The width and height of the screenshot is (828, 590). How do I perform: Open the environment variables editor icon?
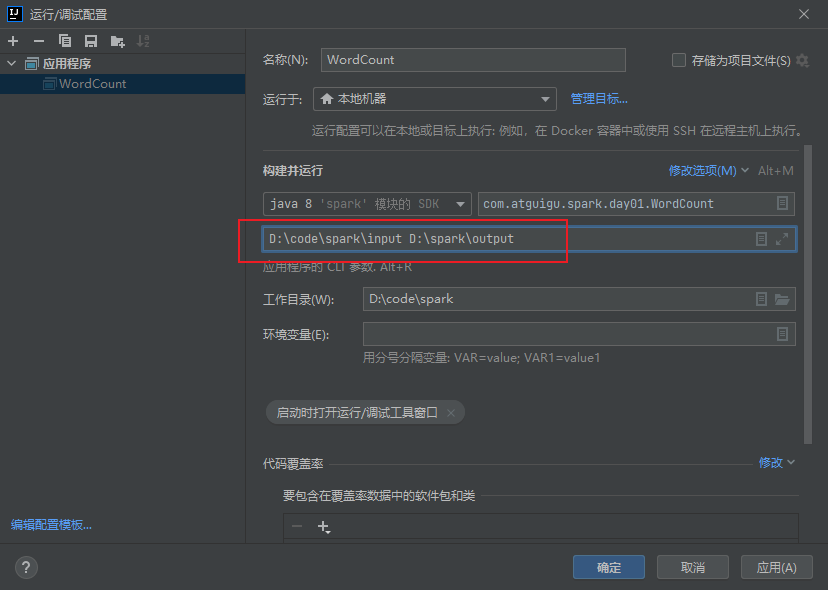[x=782, y=334]
